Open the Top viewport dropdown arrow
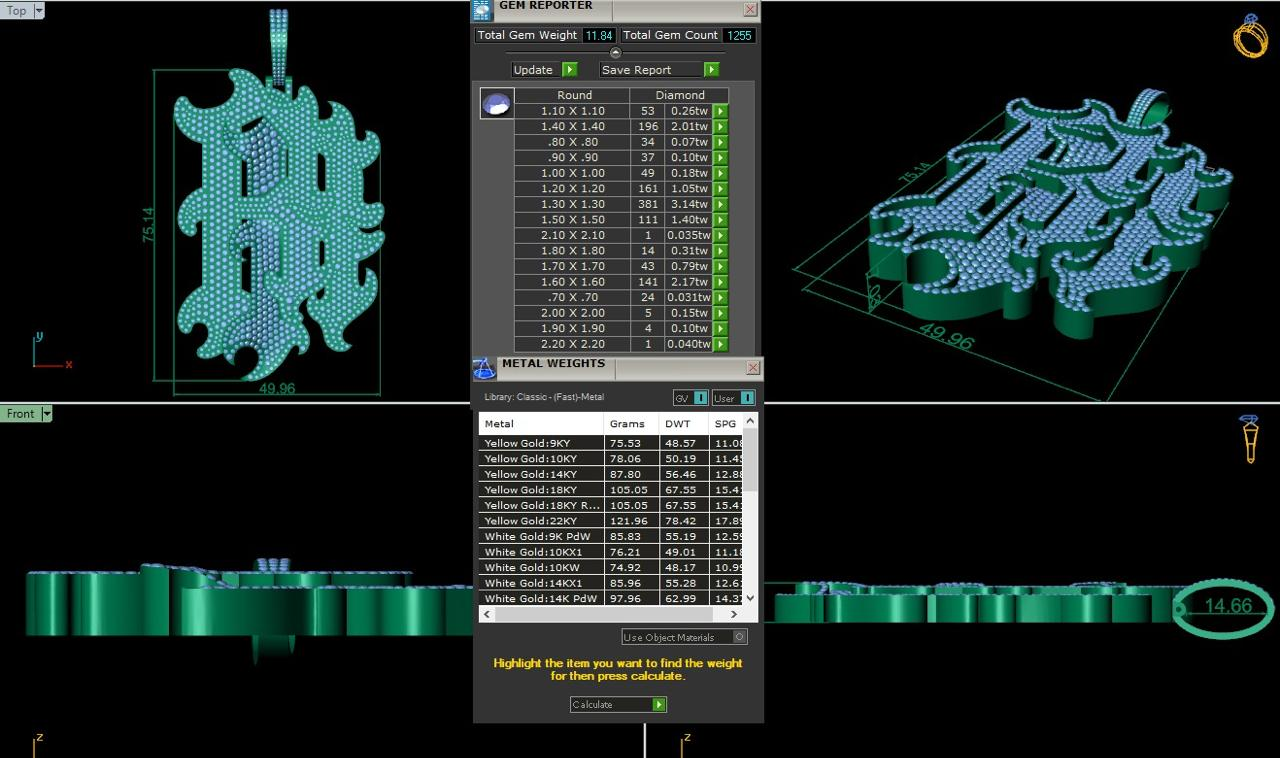Image resolution: width=1280 pixels, height=758 pixels. click(x=39, y=11)
